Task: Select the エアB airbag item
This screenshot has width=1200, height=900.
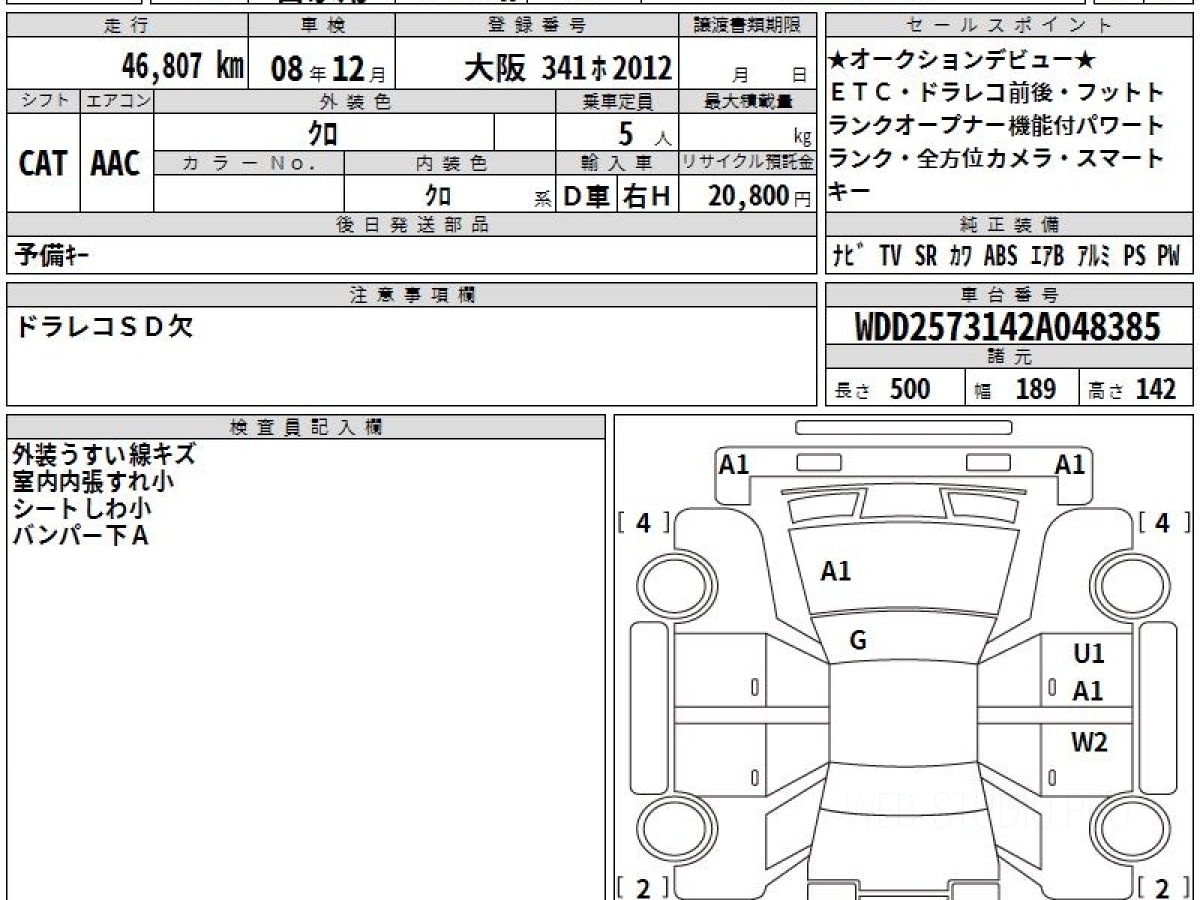Action: 1048,255
